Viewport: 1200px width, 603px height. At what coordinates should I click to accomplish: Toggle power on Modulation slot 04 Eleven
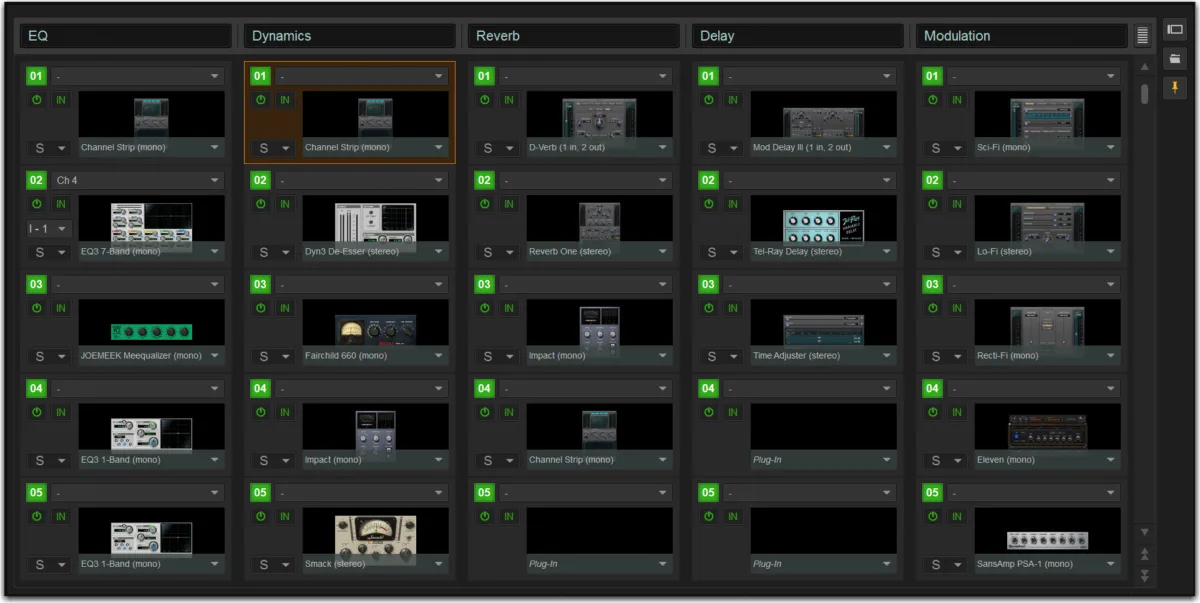tap(933, 412)
